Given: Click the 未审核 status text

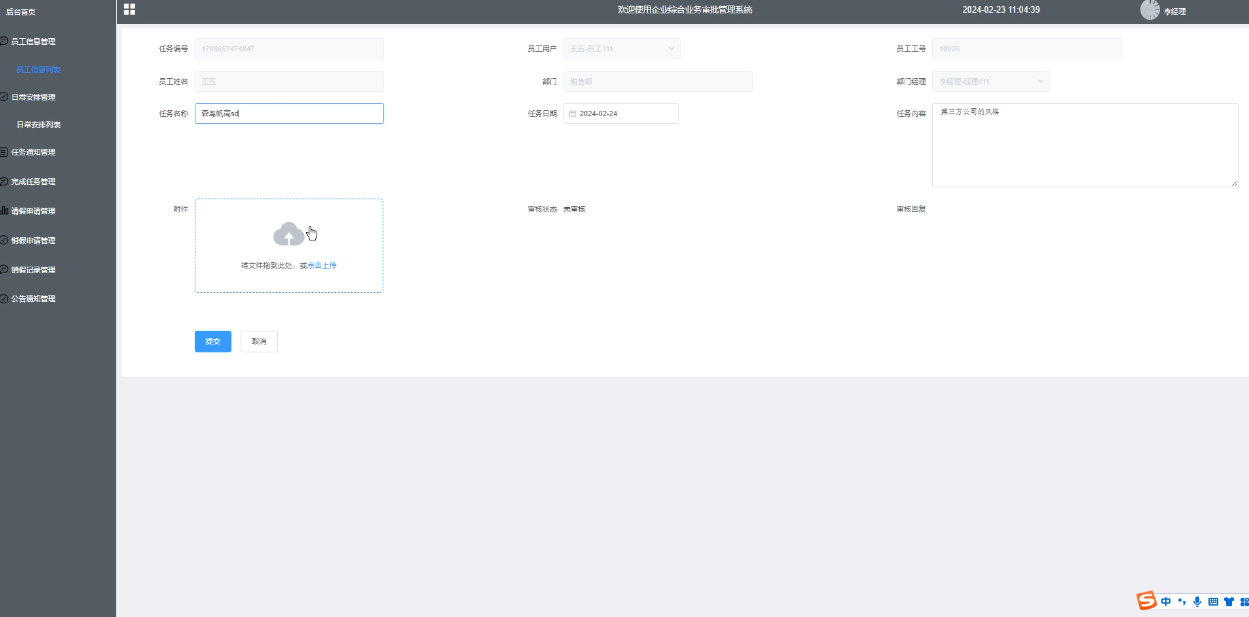Looking at the screenshot, I should coord(574,210).
